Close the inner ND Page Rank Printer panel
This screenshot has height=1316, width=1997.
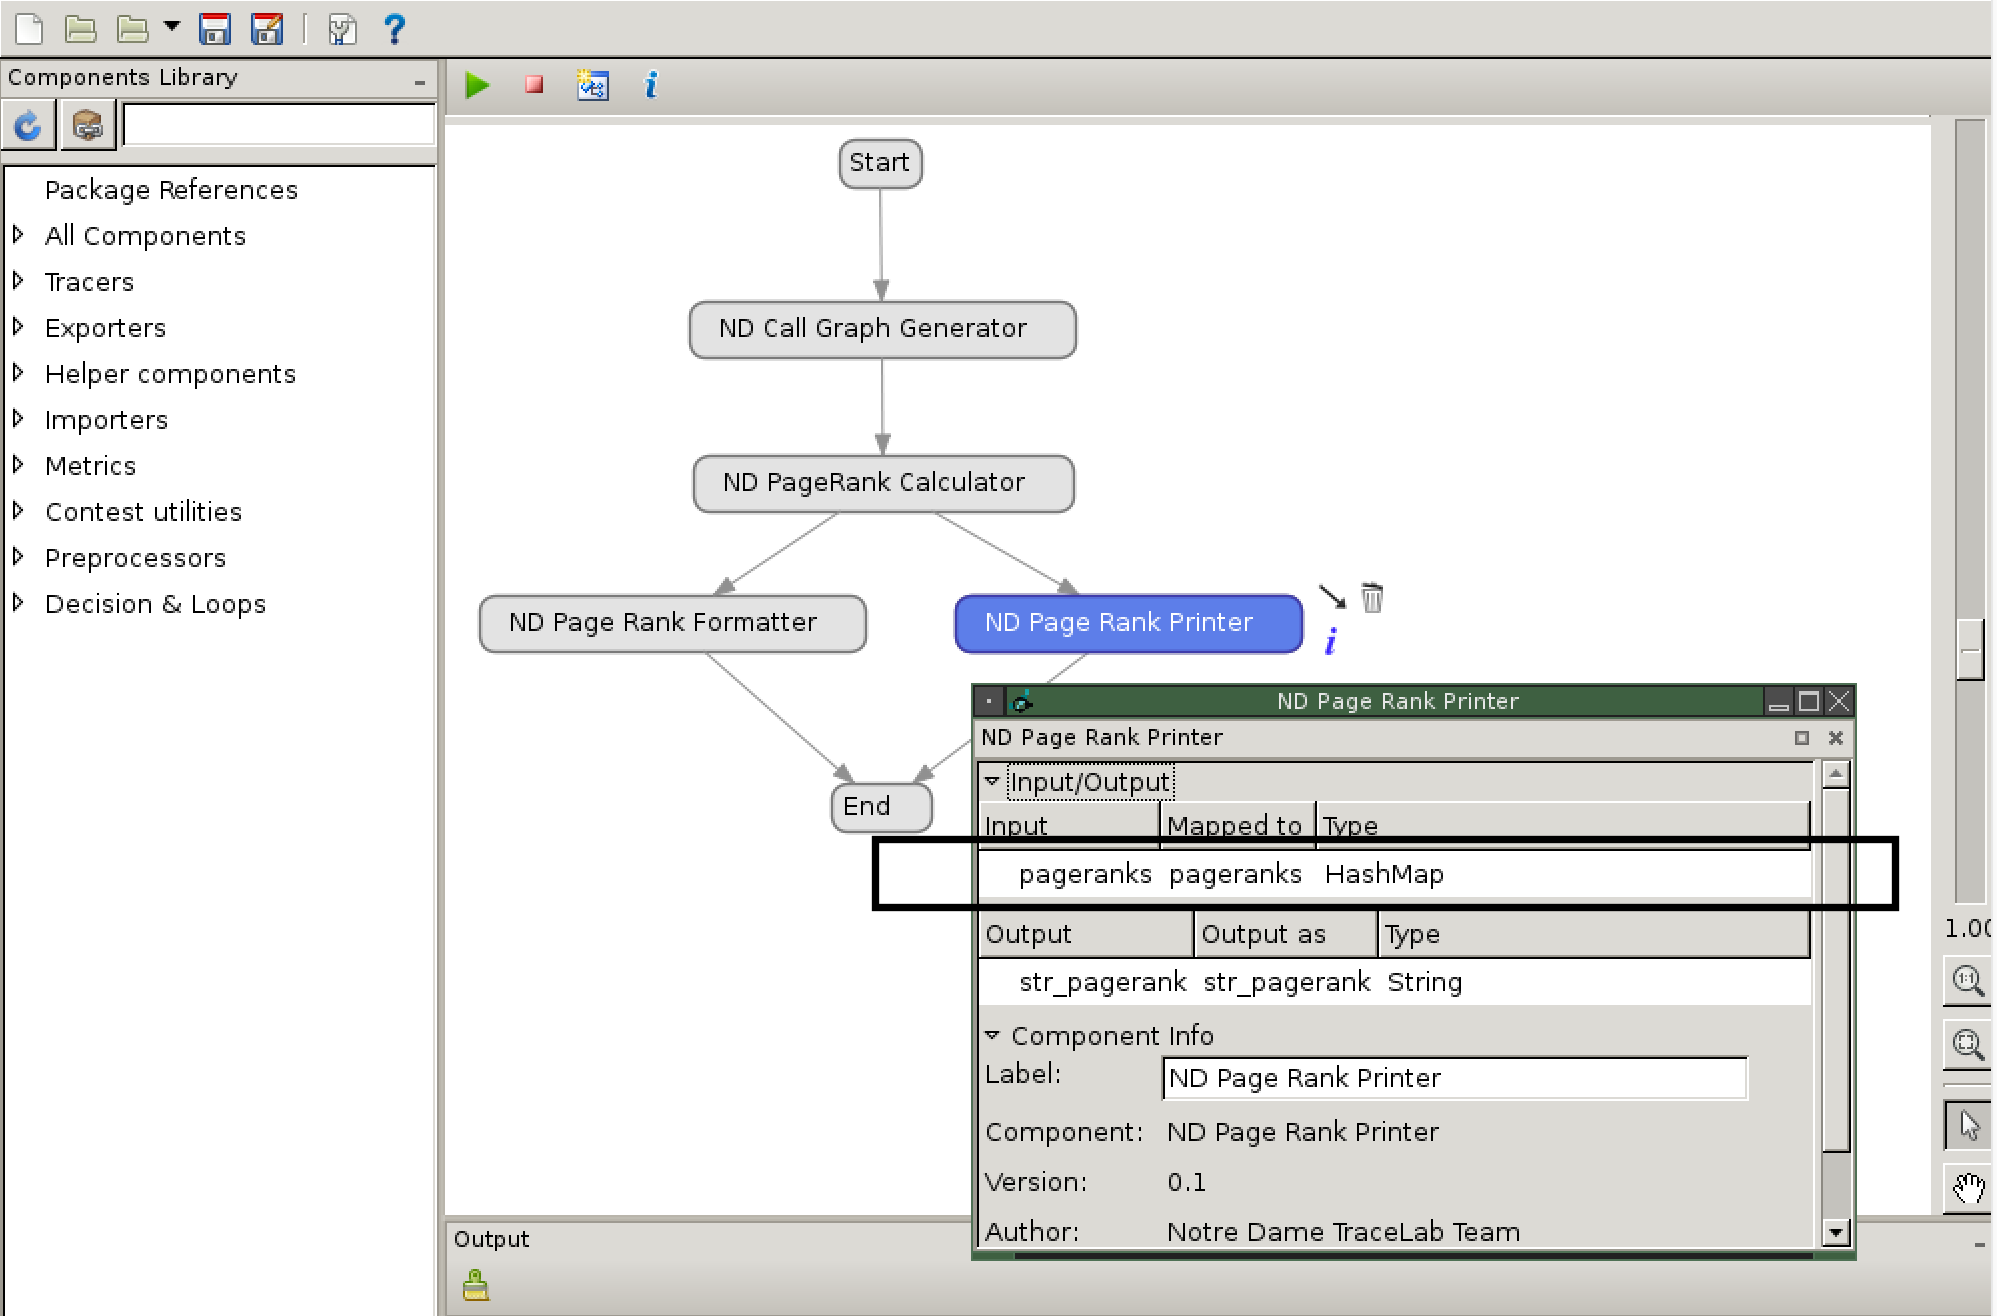(x=1836, y=738)
